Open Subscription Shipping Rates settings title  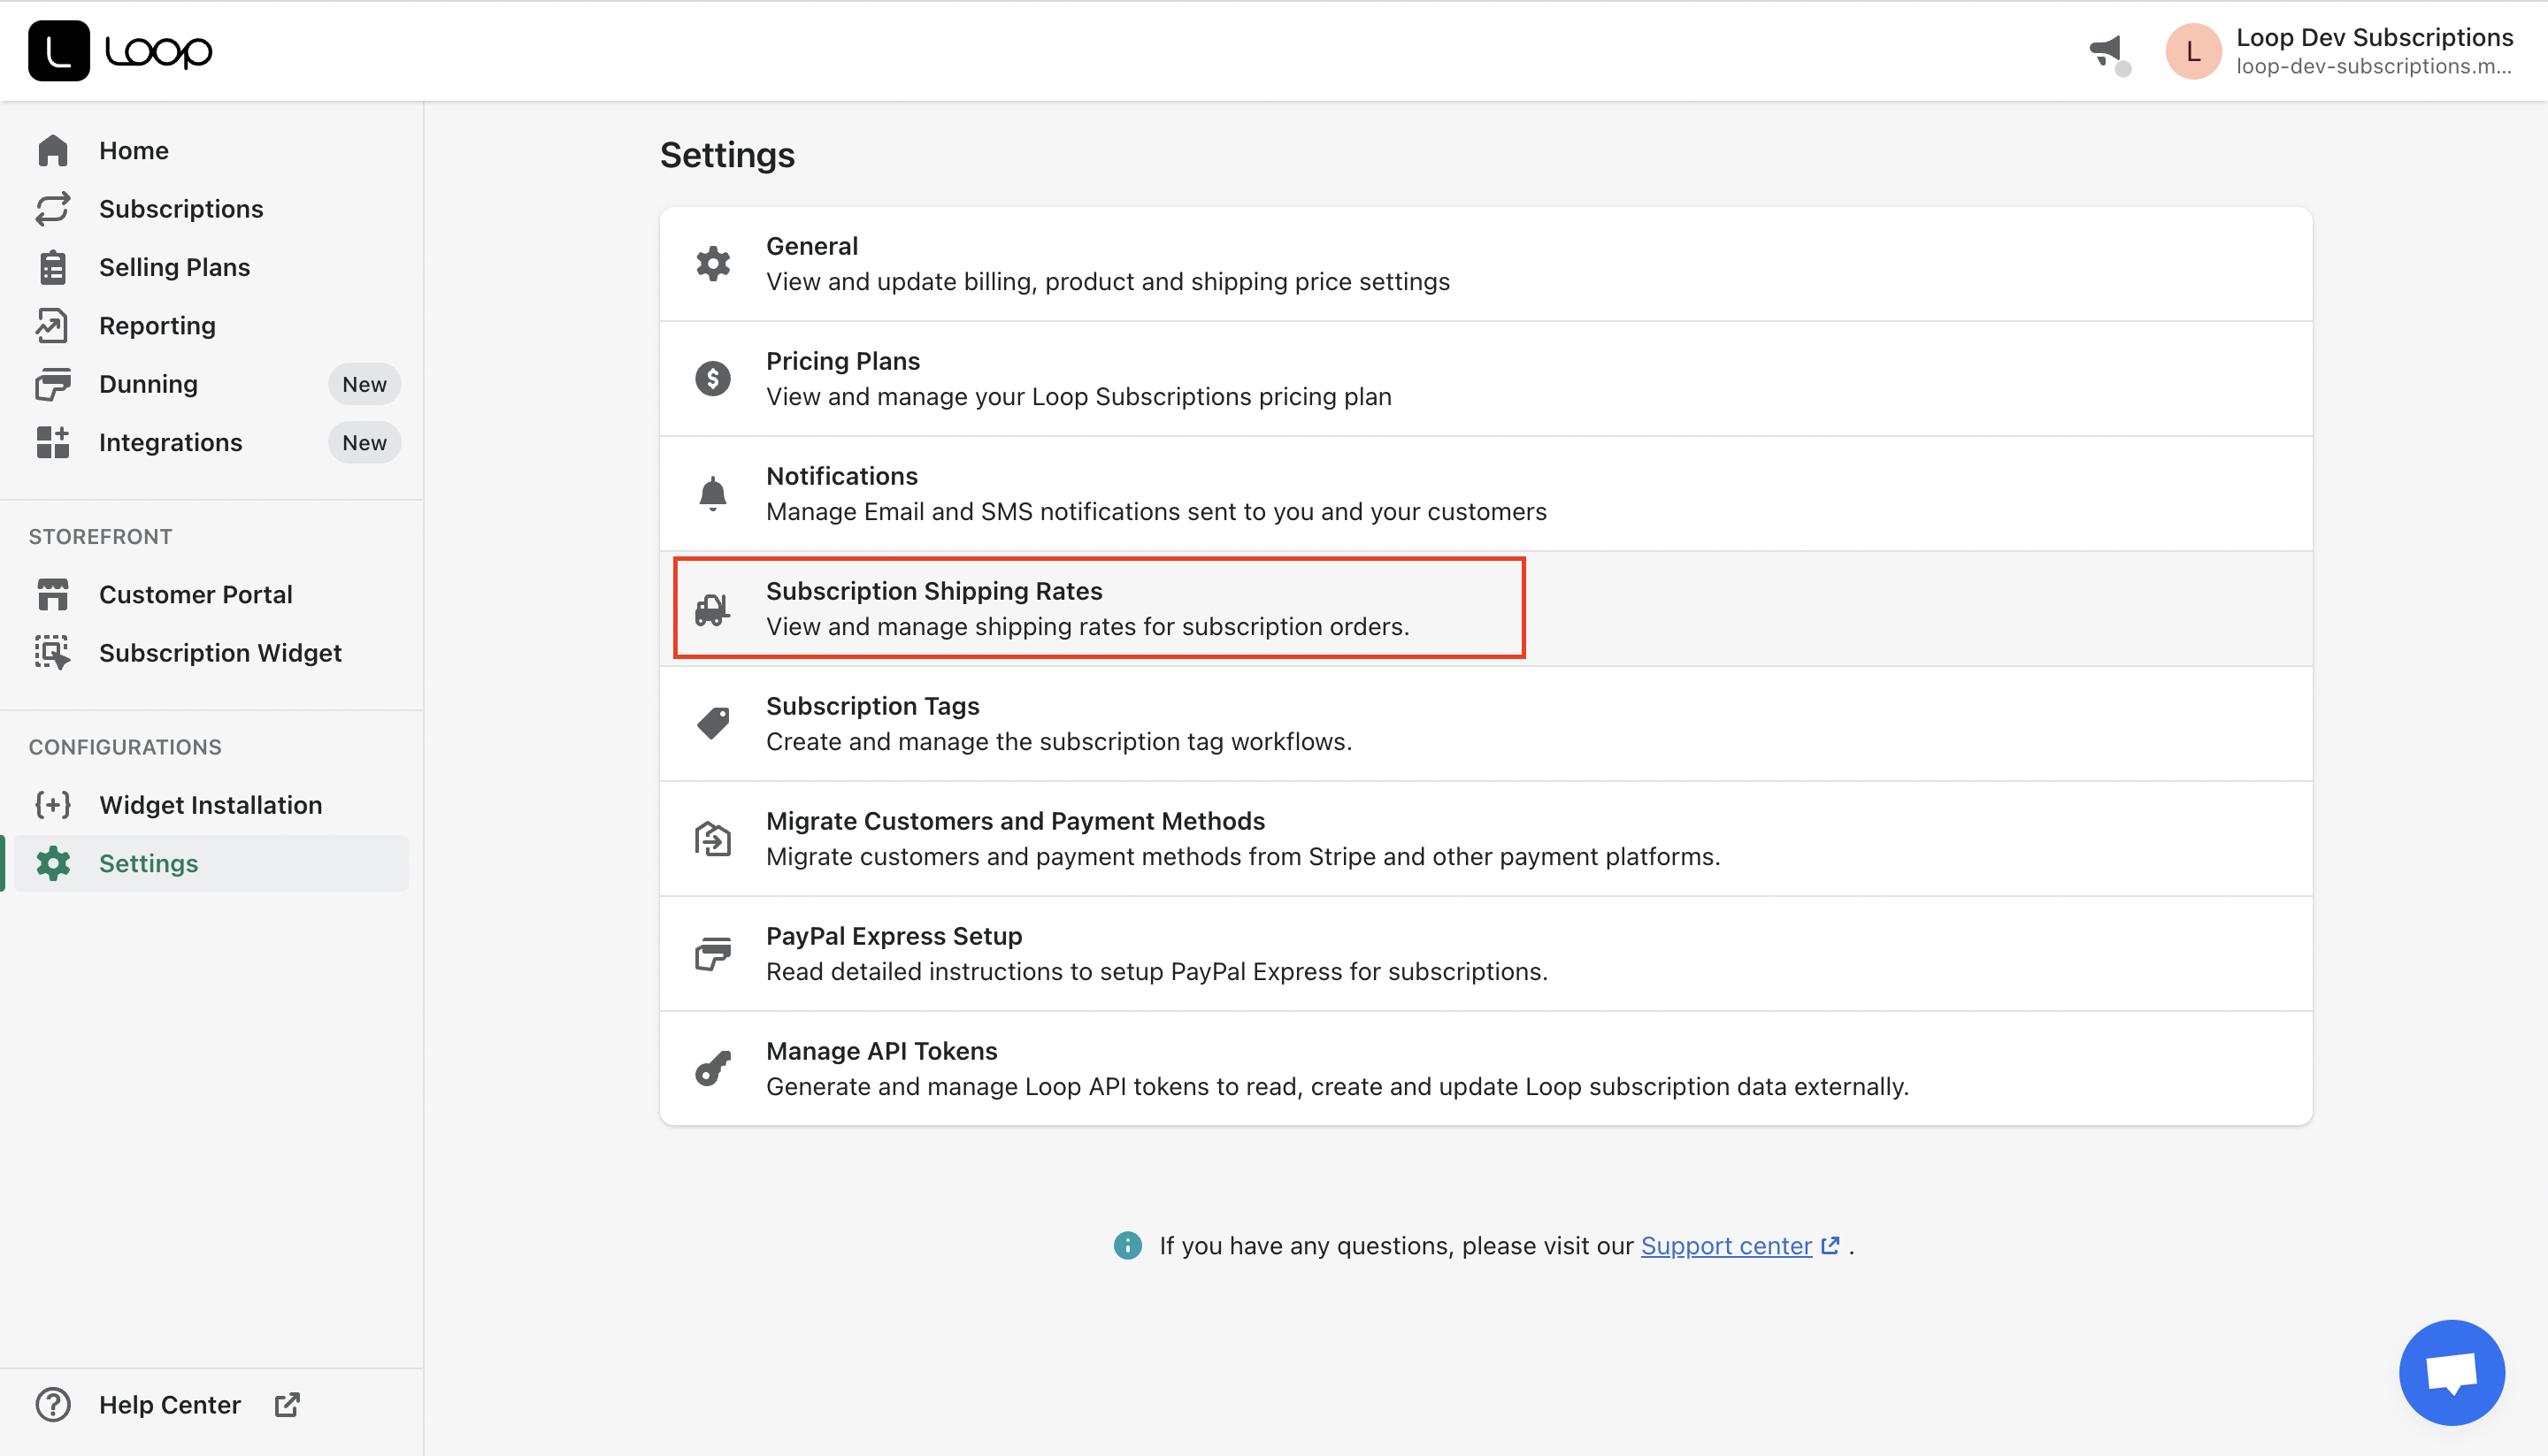[934, 591]
